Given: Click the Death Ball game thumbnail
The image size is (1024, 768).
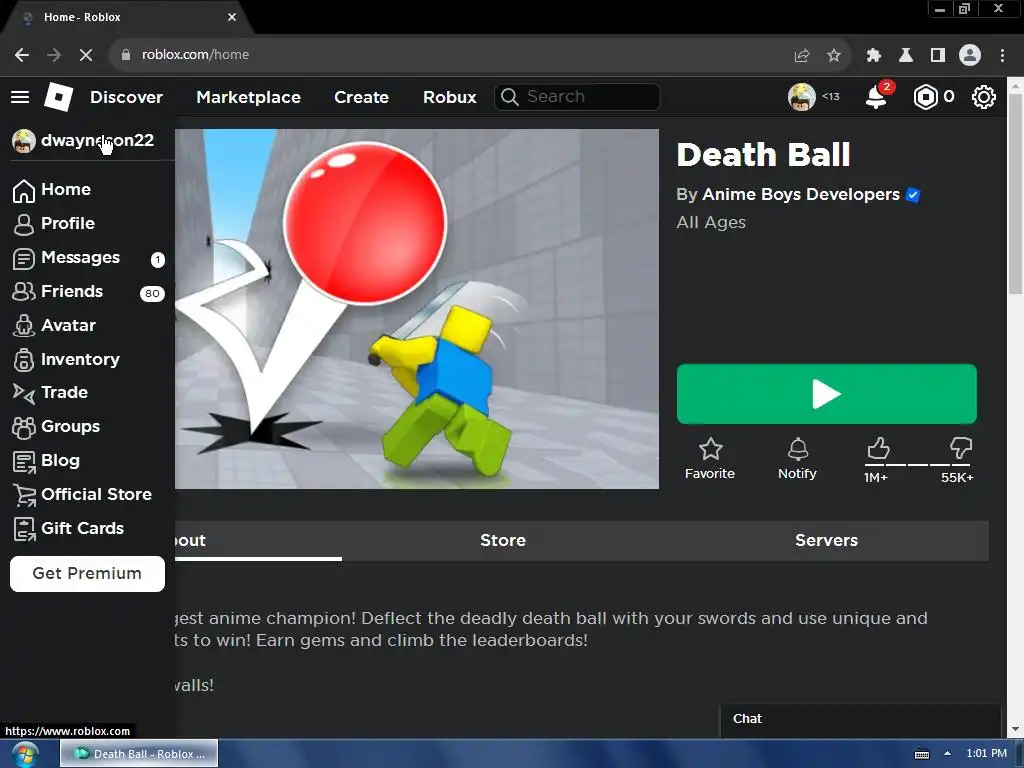Looking at the screenshot, I should (x=417, y=308).
